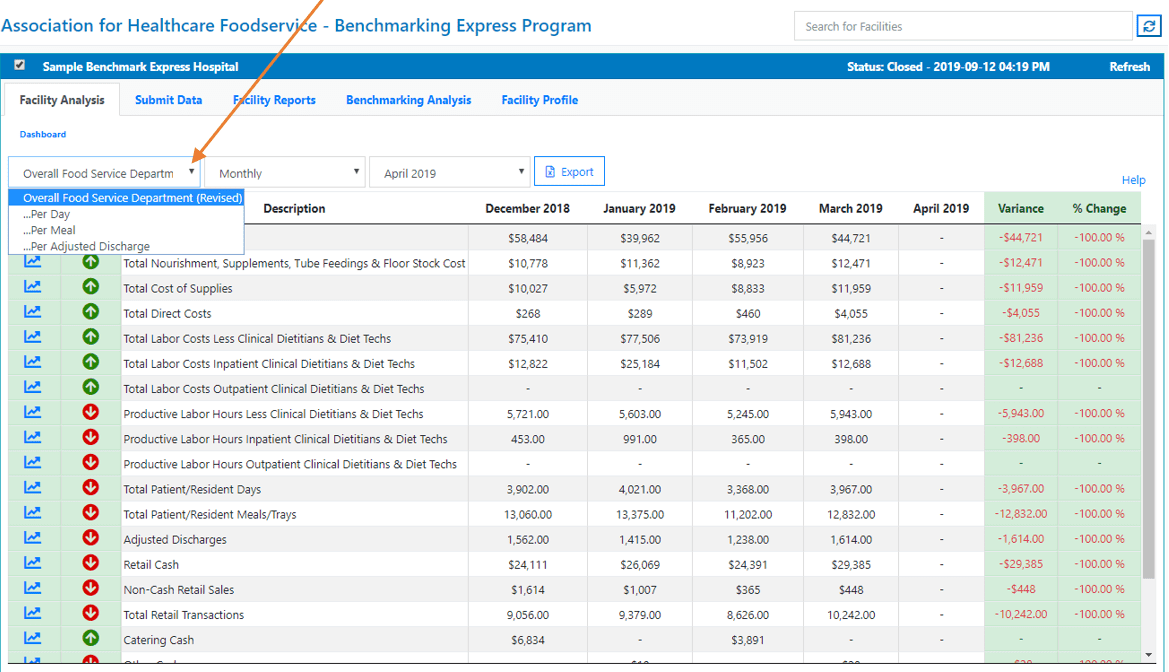Viewport: 1169px width, 672px height.
Task: Click red down arrow for Retail Cash row
Action: point(91,564)
